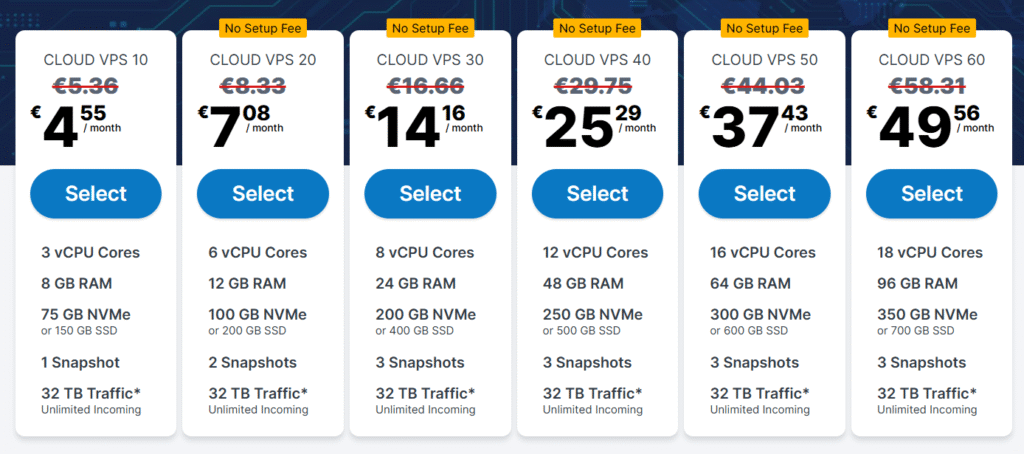The image size is (1024, 454).
Task: Click the 32 TB Traffic* note on VPS 60
Action: click(x=927, y=394)
